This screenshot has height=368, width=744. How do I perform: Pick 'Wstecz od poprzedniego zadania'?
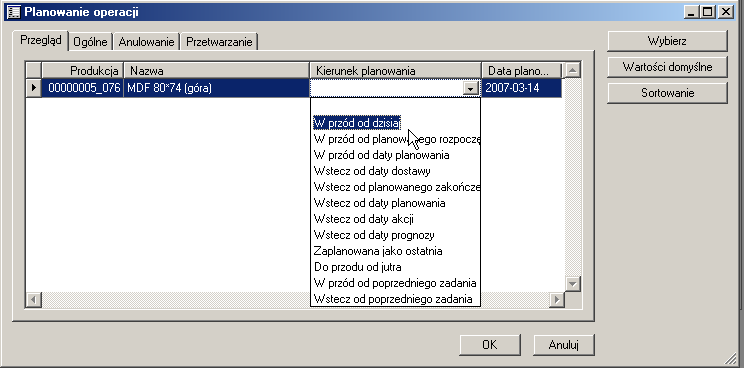(395, 299)
